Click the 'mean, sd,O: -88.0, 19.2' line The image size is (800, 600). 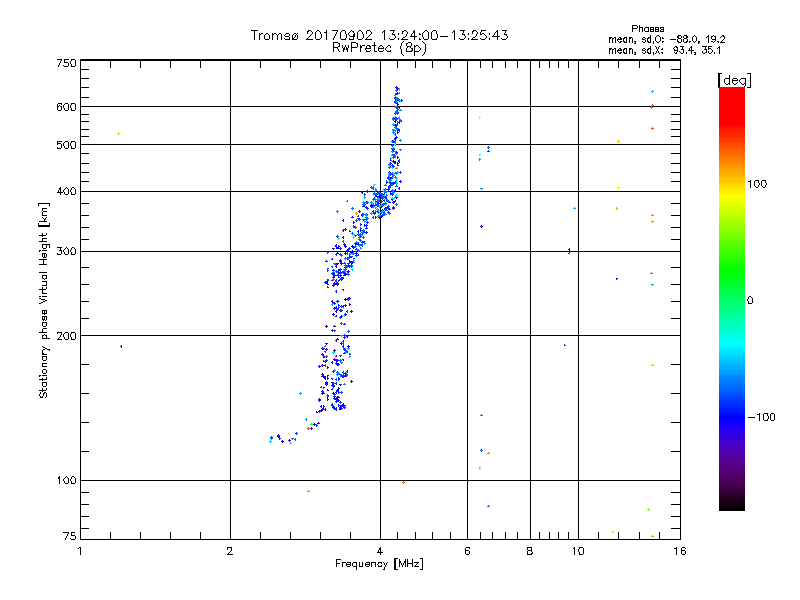point(666,40)
